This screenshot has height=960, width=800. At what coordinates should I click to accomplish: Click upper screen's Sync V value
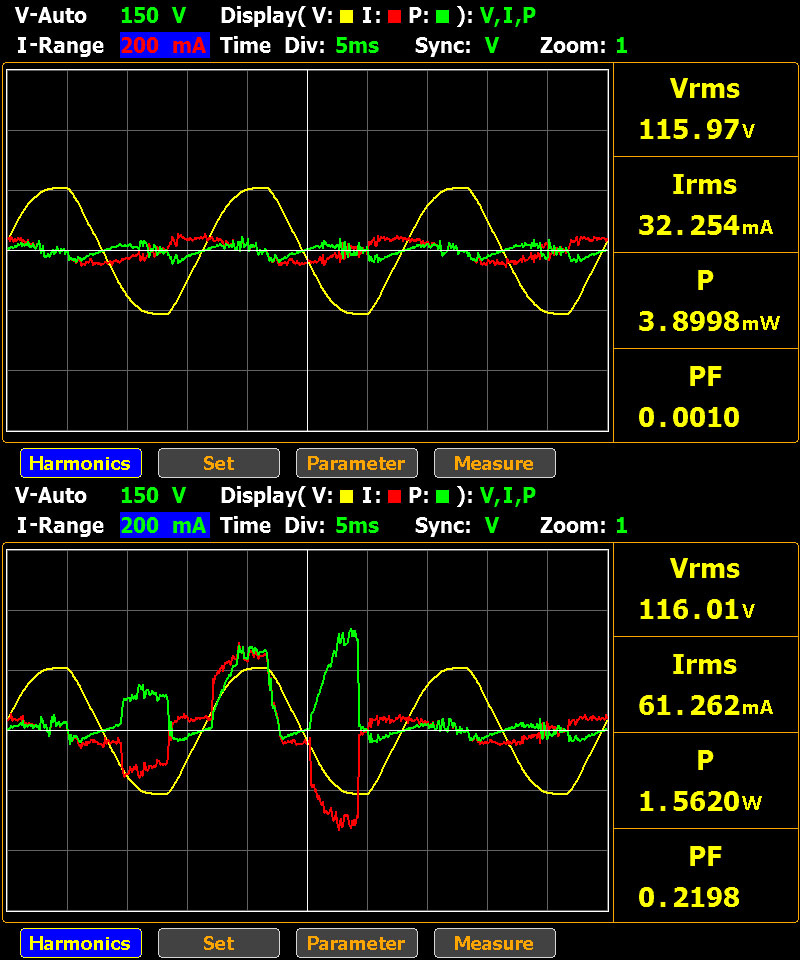coord(492,45)
